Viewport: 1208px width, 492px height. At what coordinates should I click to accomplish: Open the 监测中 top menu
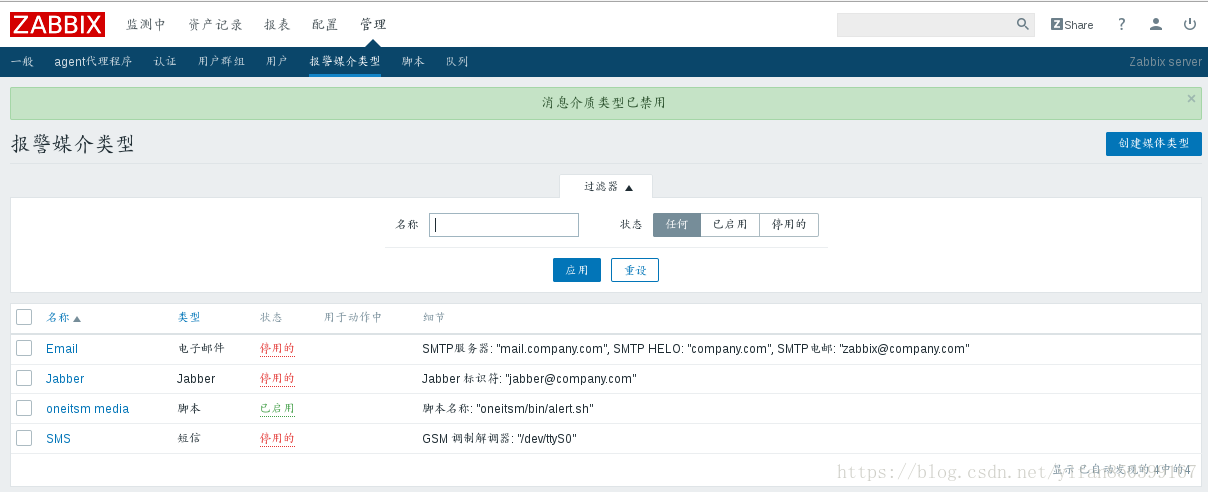[147, 25]
